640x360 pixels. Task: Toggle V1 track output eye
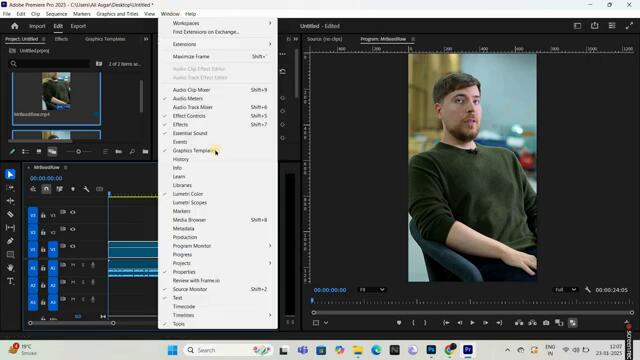pos(73,246)
